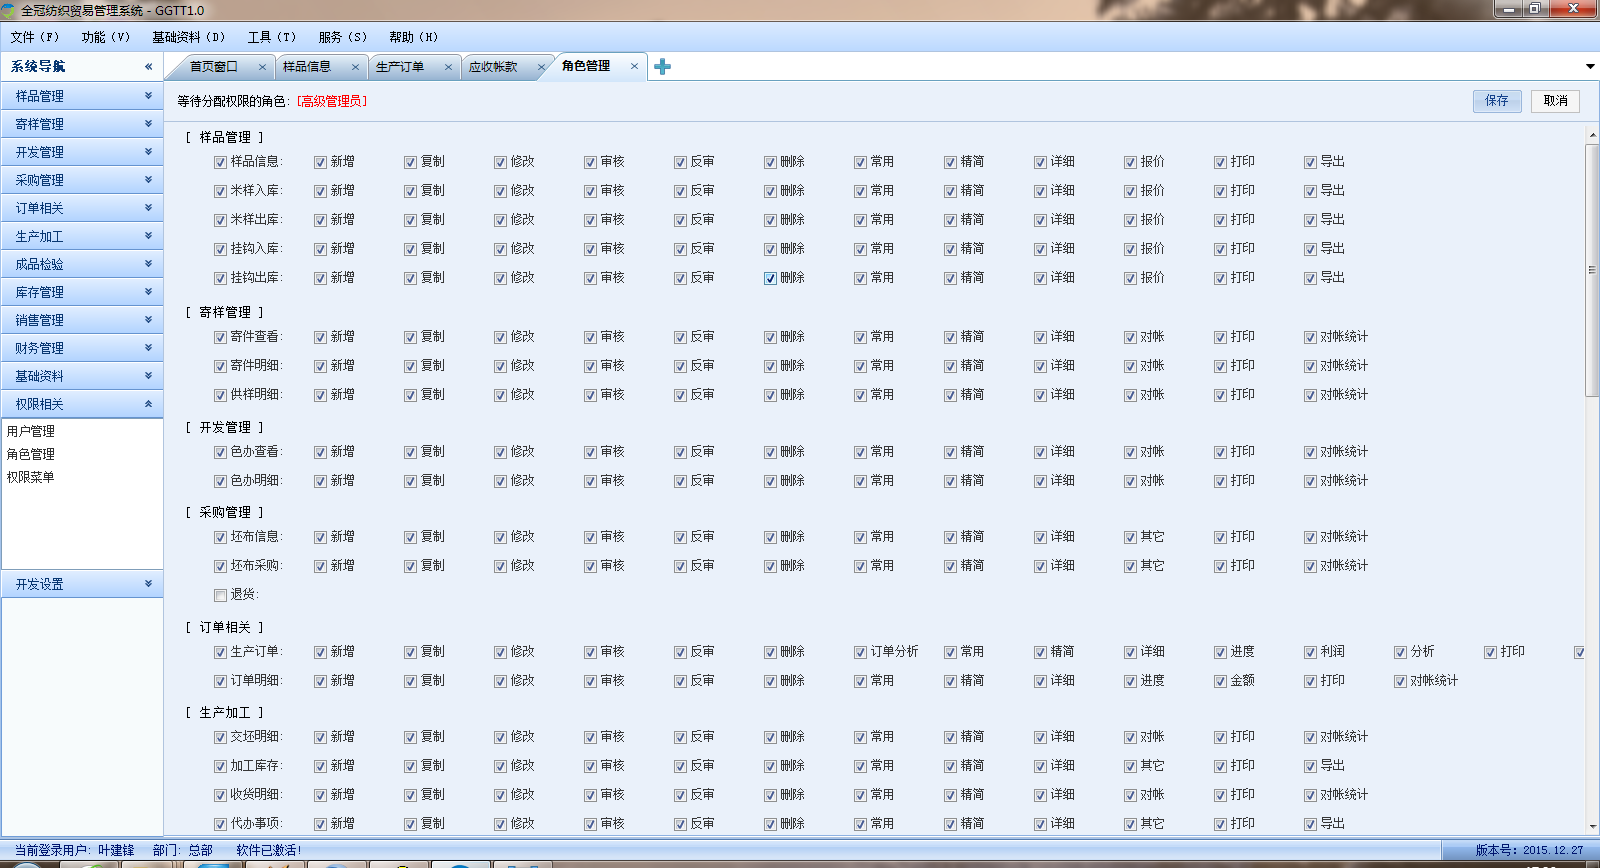Open the 文件 (F) menu
This screenshot has height=868, width=1600.
(x=35, y=37)
